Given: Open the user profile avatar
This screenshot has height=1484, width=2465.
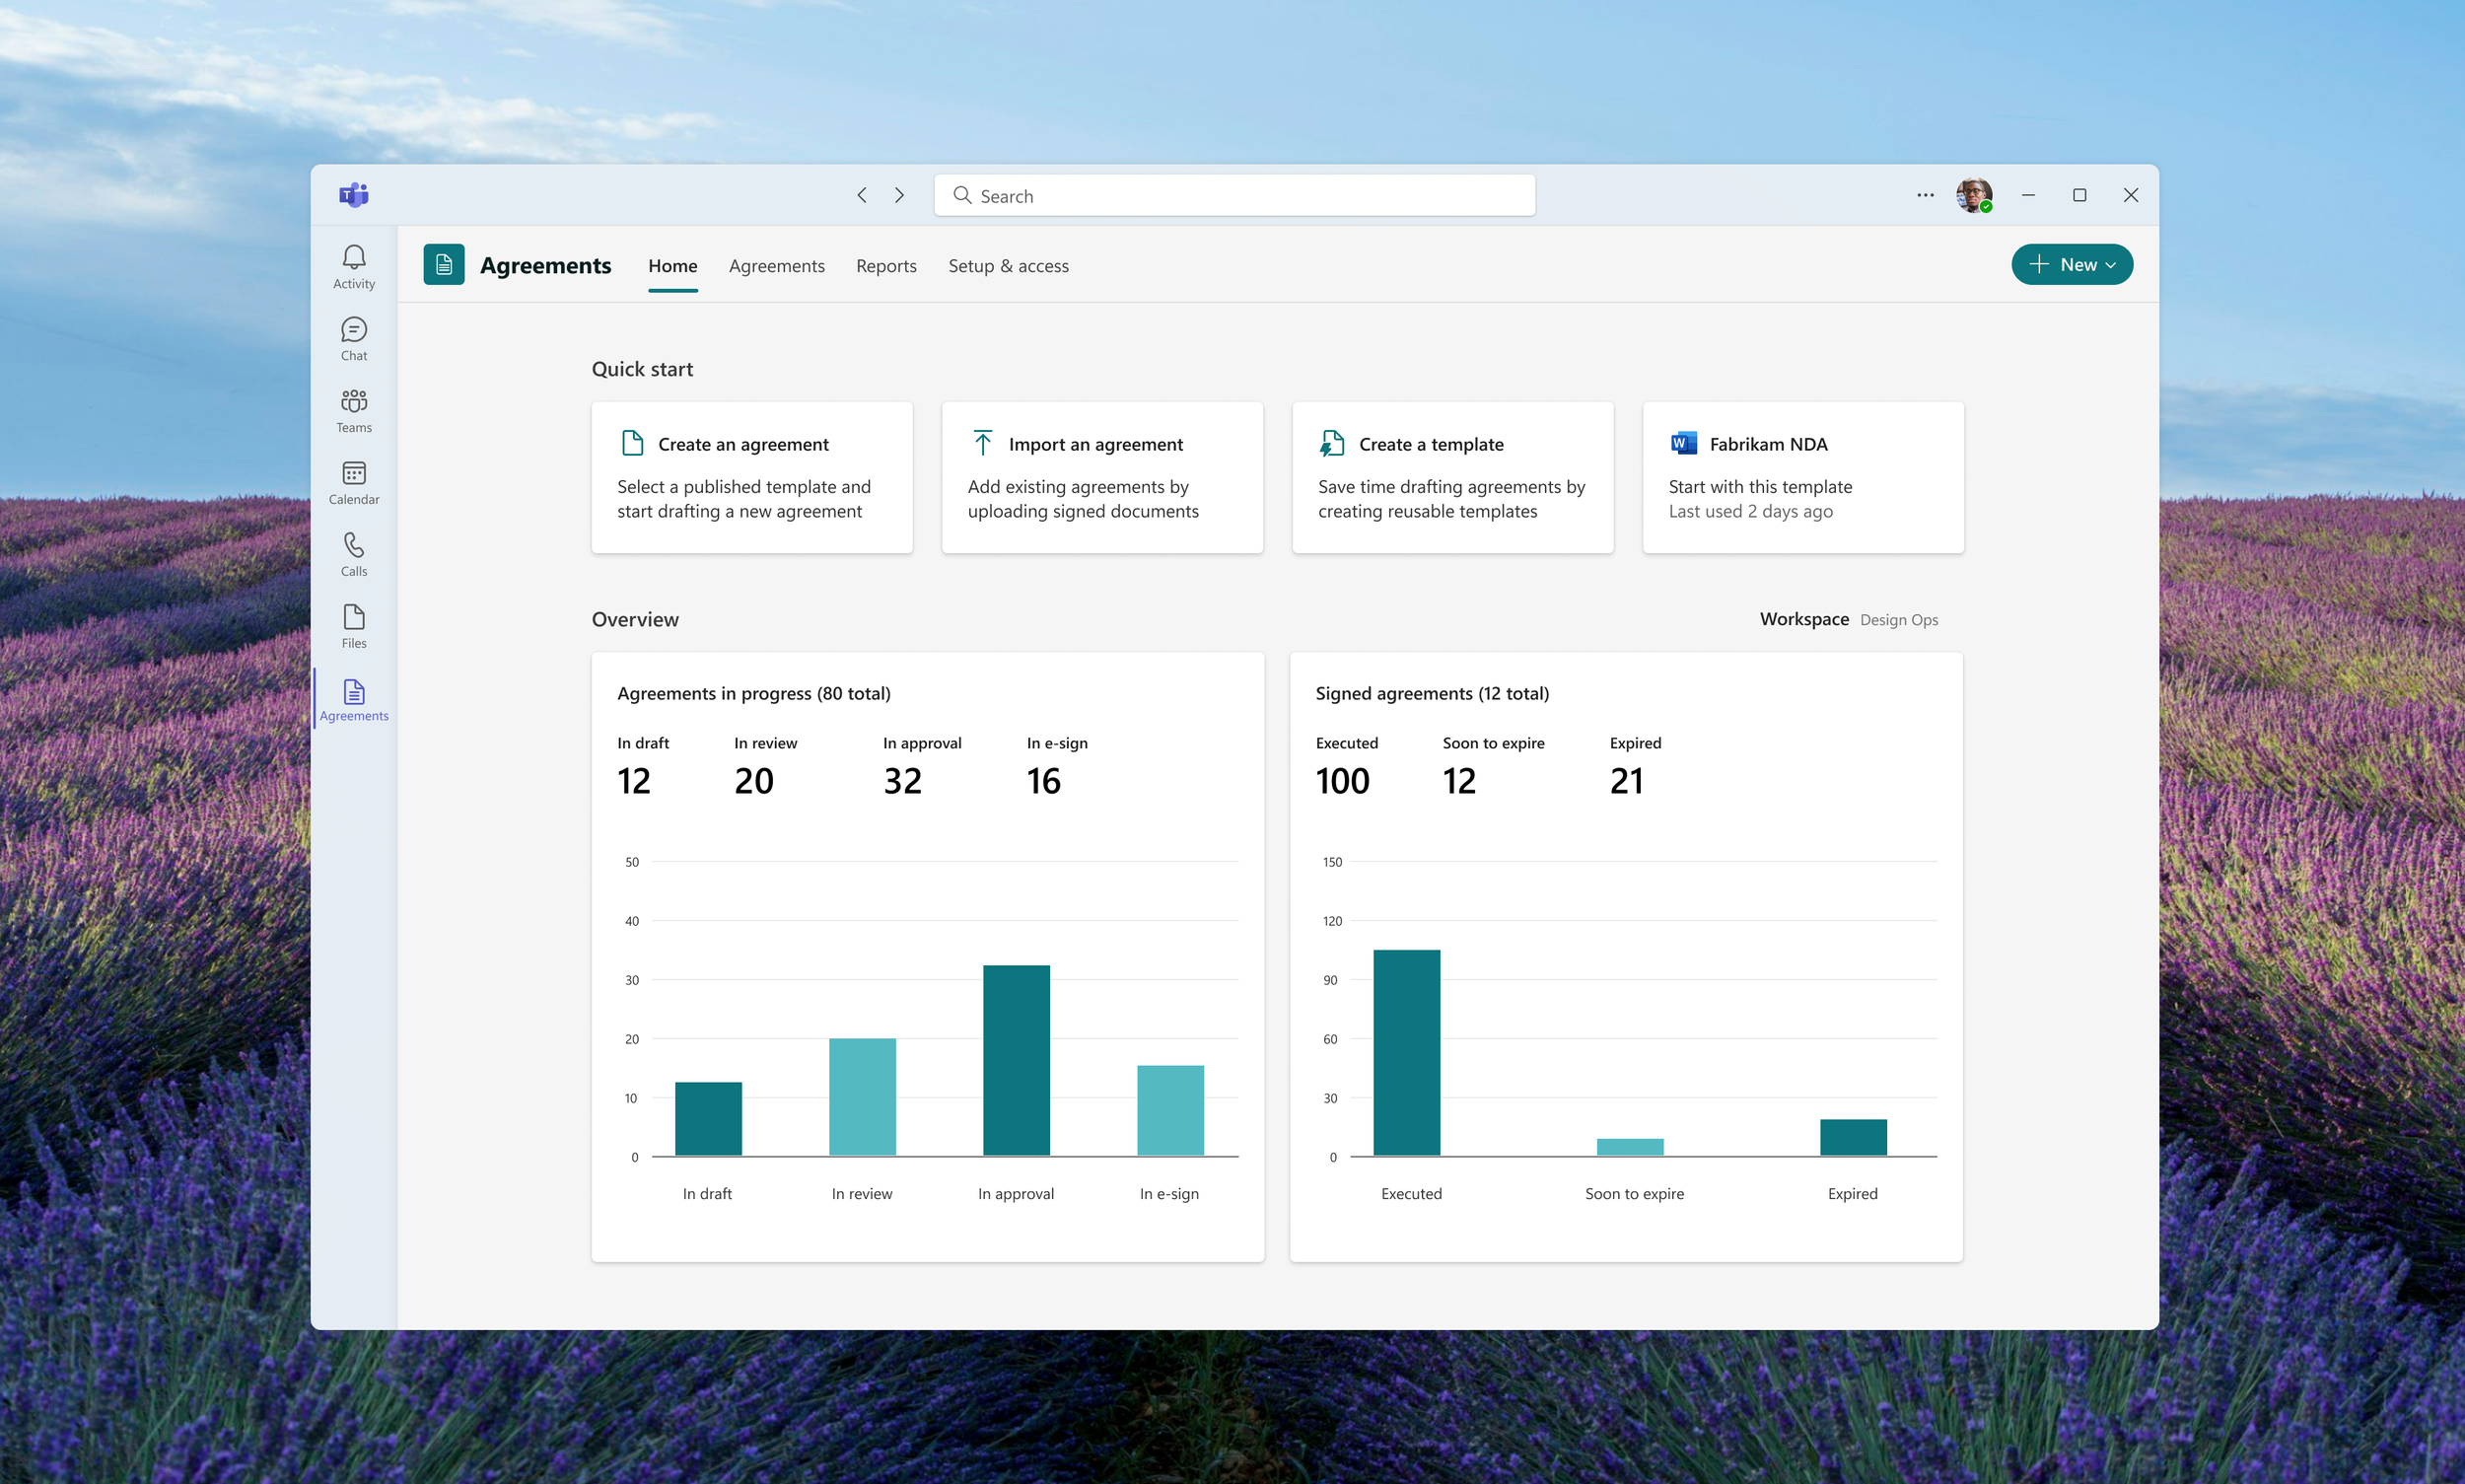Looking at the screenshot, I should coord(1973,195).
